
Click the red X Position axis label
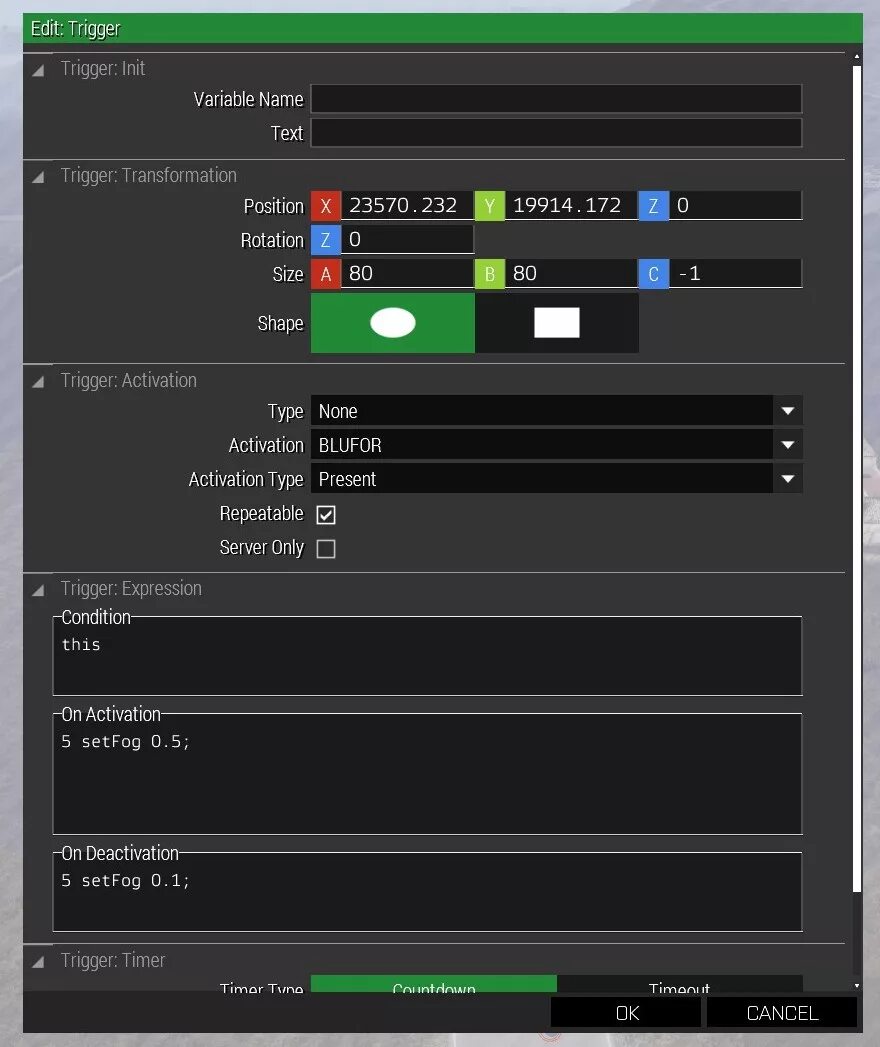[326, 206]
